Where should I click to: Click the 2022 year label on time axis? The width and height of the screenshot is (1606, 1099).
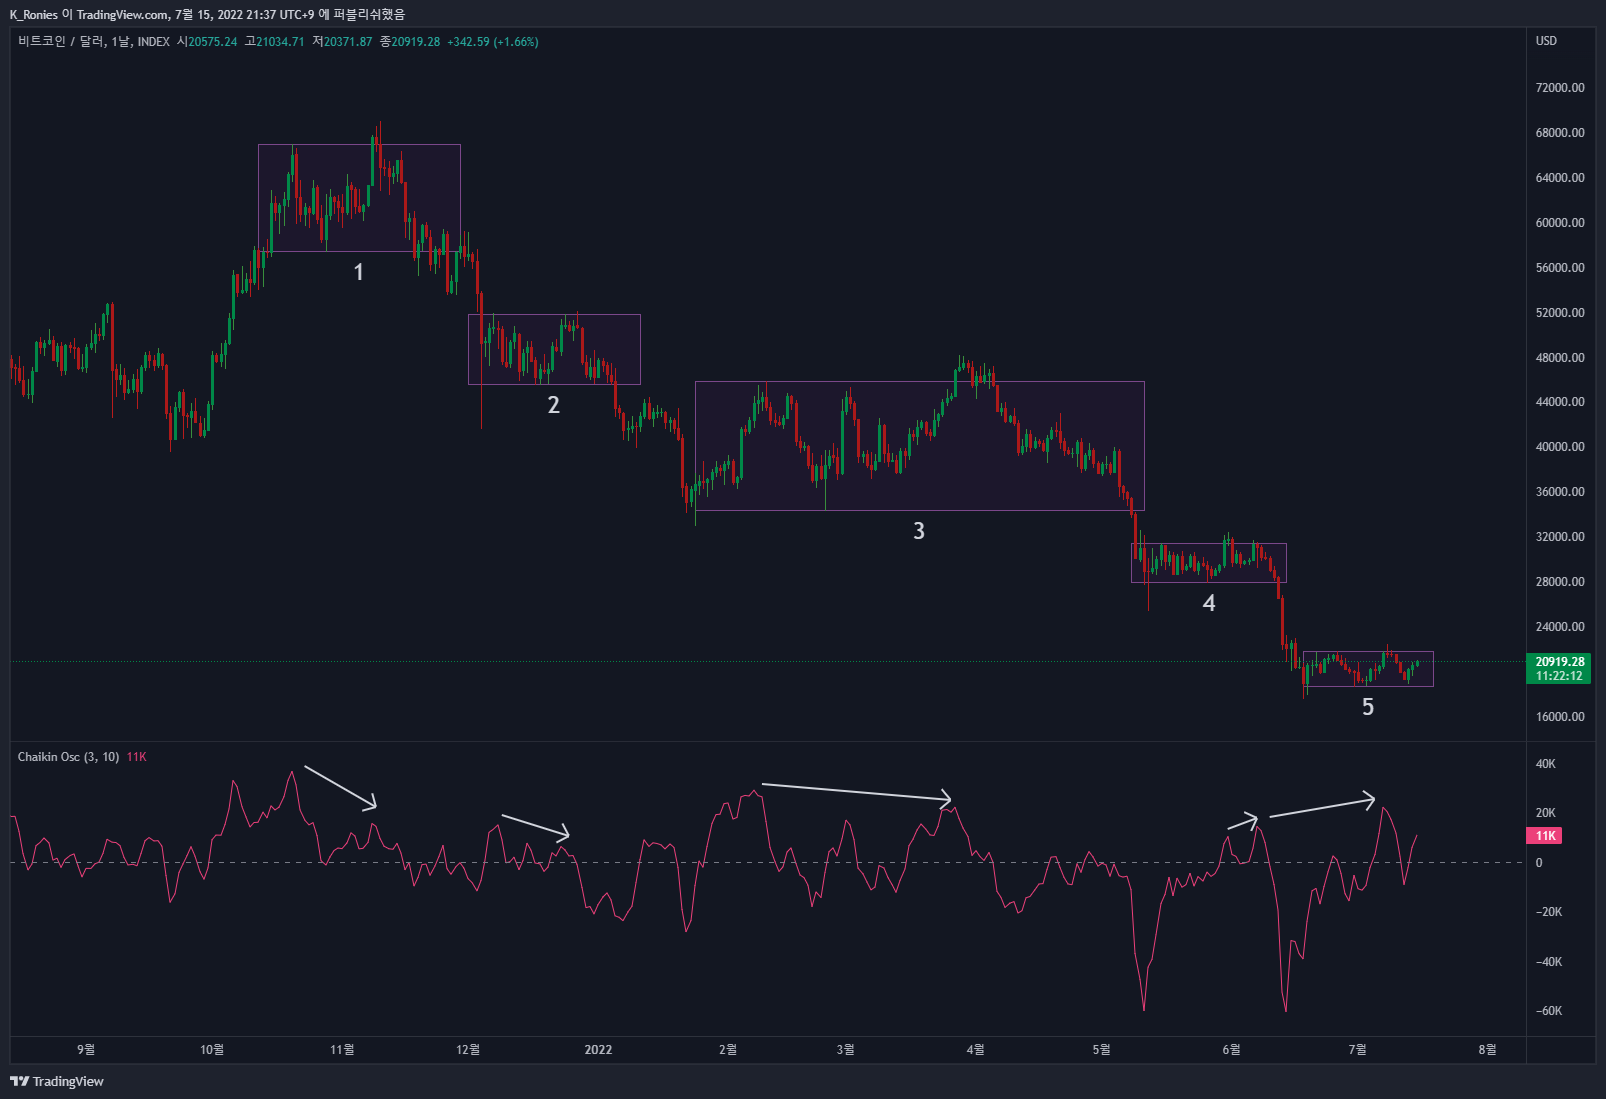598,1049
